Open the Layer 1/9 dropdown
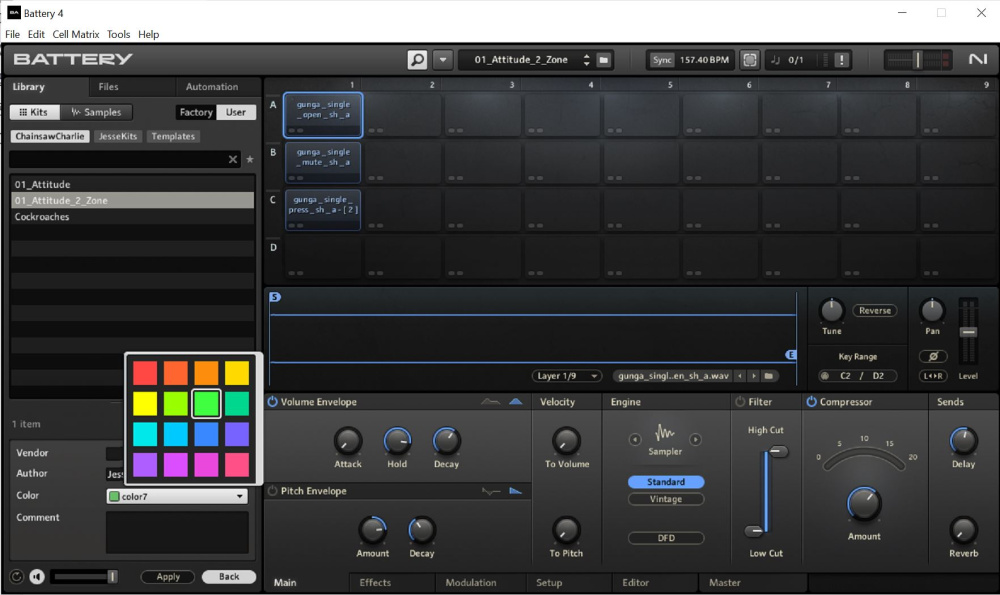This screenshot has width=1000, height=595. pyautogui.click(x=566, y=376)
